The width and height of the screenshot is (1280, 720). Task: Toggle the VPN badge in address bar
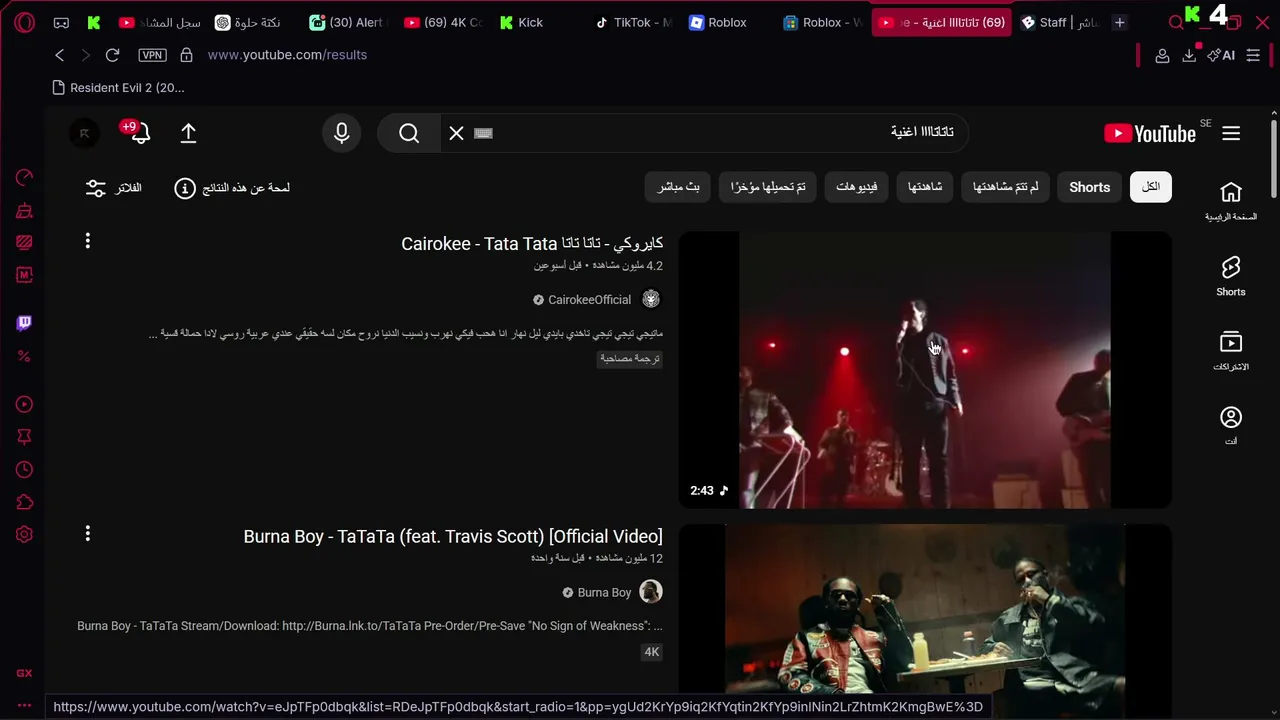click(152, 55)
